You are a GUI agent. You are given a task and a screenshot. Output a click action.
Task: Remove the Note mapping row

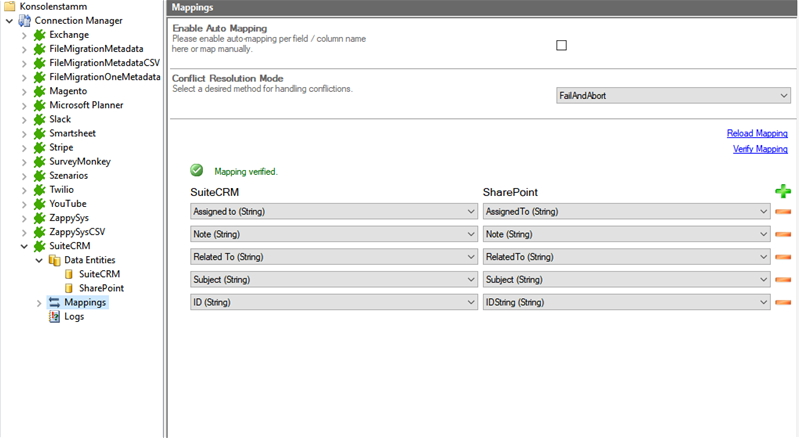782,234
